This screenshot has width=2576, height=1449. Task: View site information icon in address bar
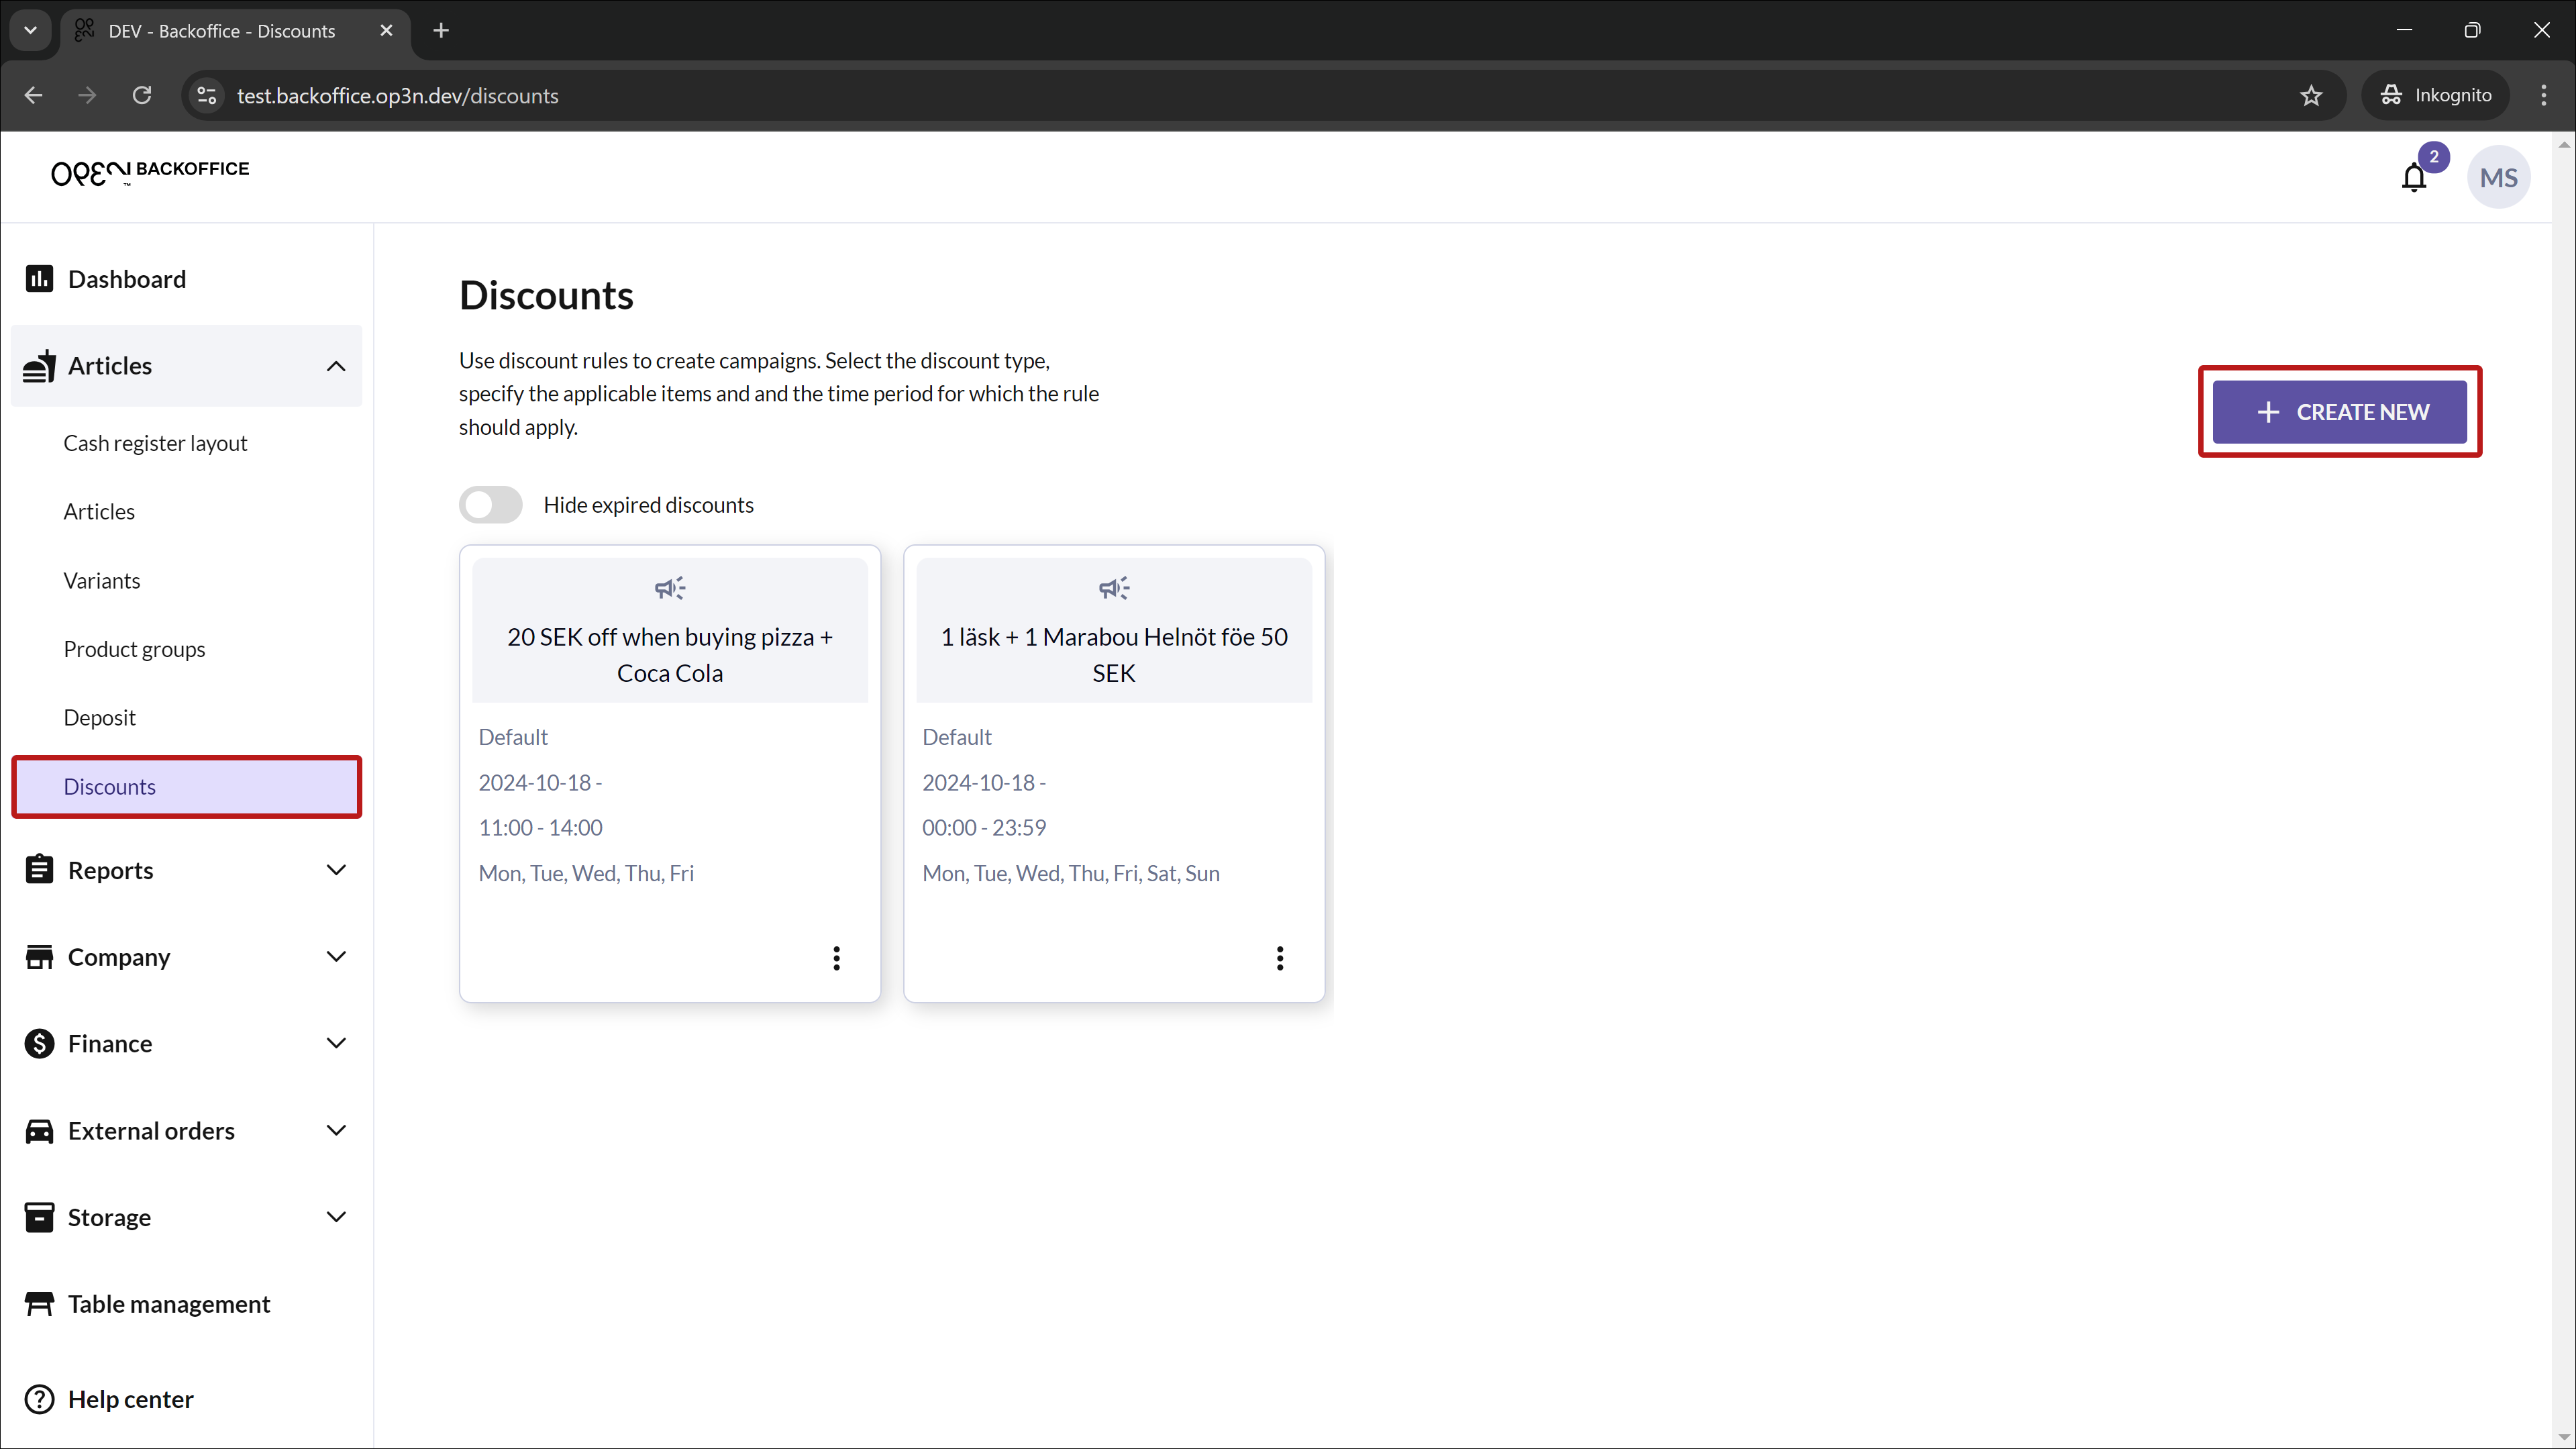[207, 95]
